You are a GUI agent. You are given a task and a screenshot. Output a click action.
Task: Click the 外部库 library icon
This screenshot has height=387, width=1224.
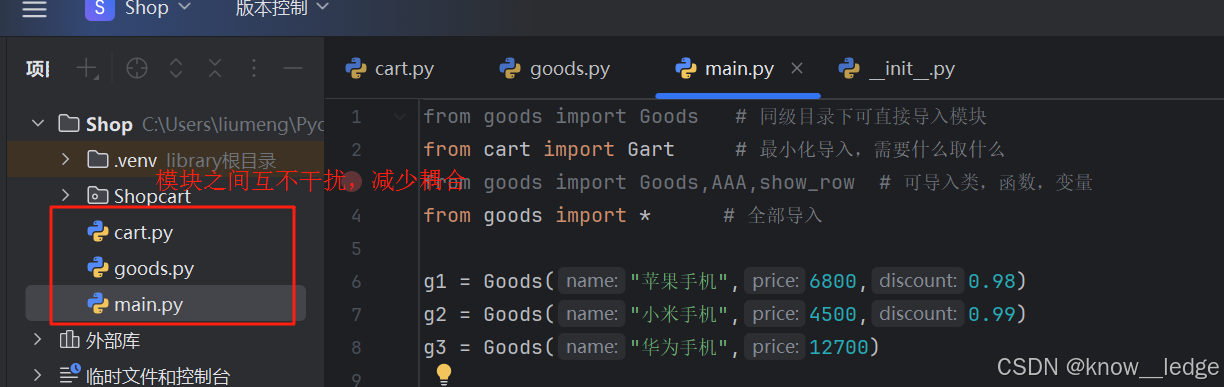click(x=70, y=340)
